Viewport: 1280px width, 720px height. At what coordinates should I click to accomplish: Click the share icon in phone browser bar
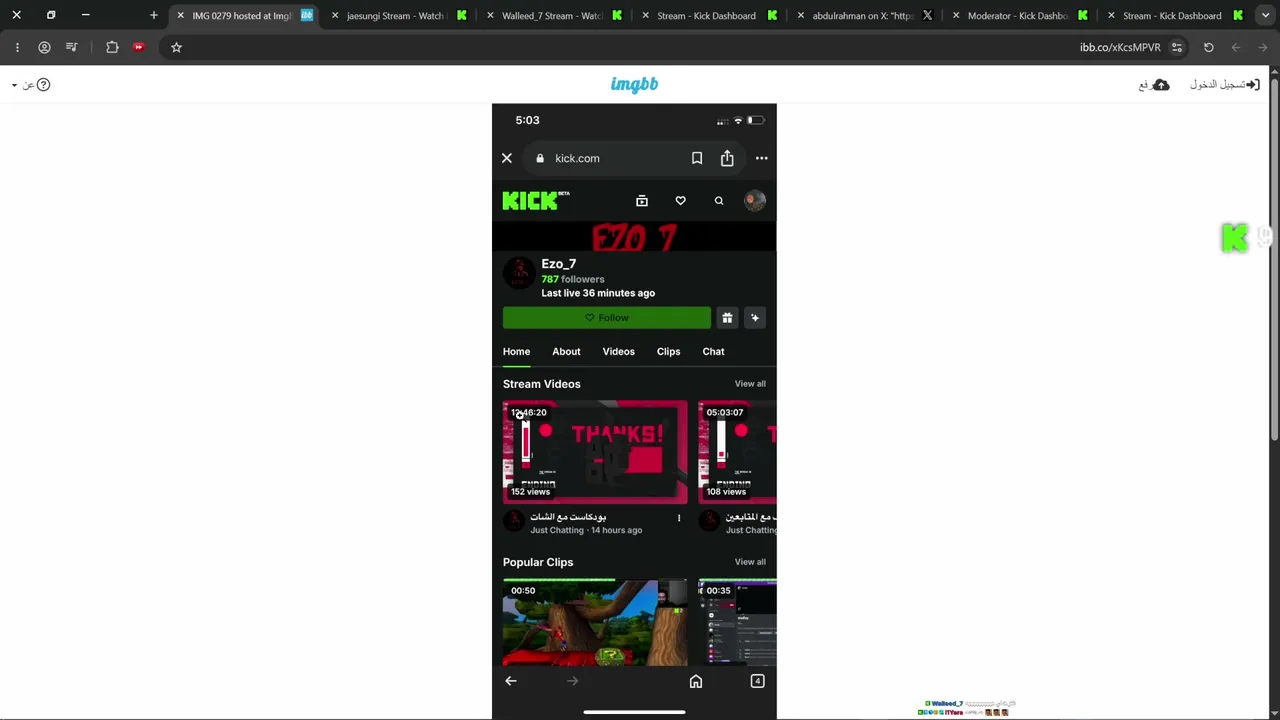(727, 158)
